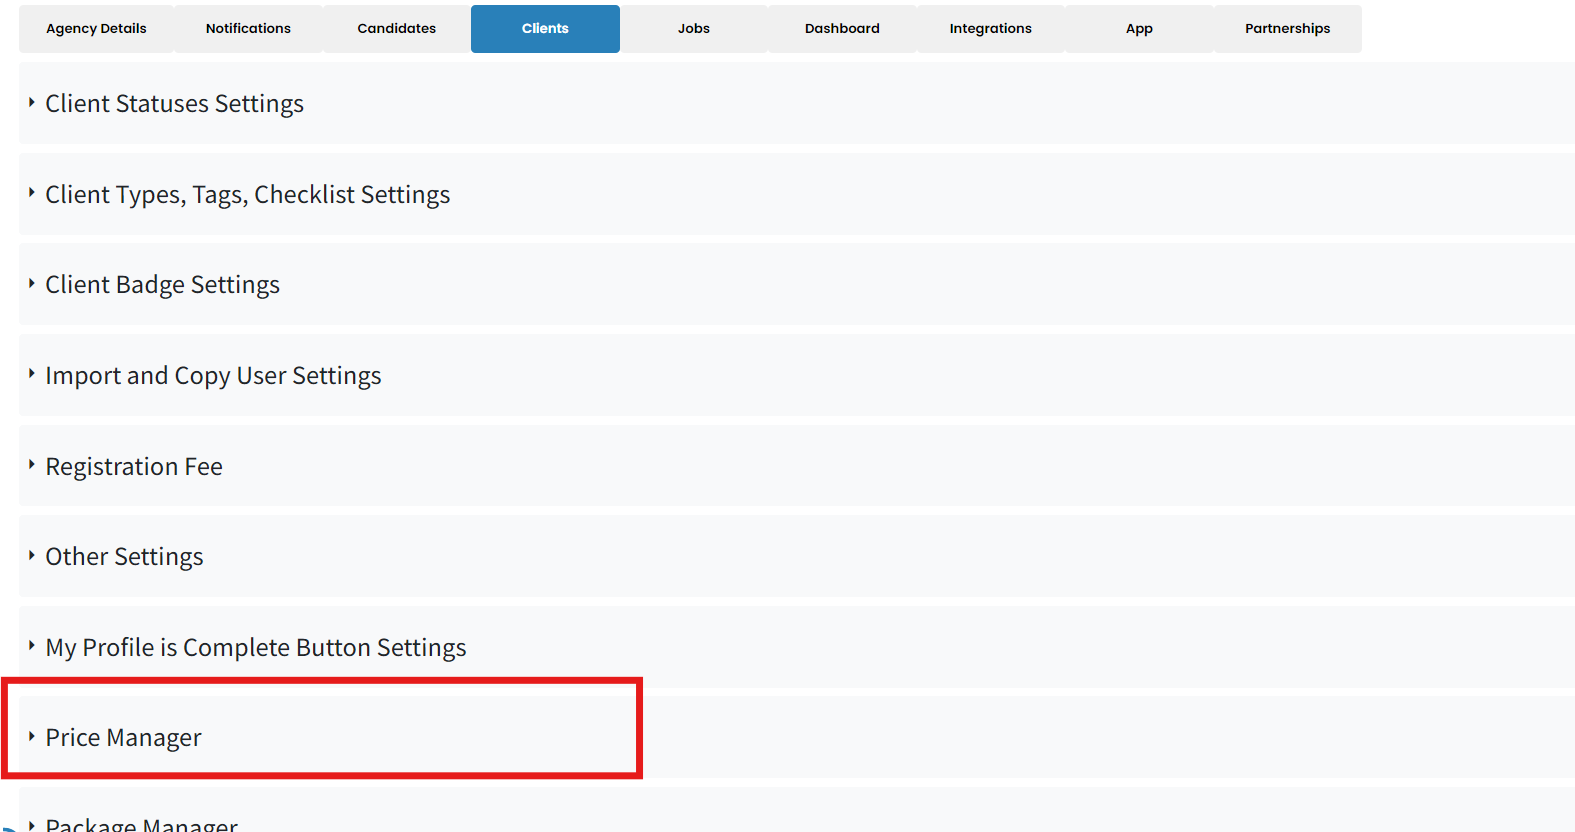
Task: Select the App tab
Action: tap(1139, 29)
